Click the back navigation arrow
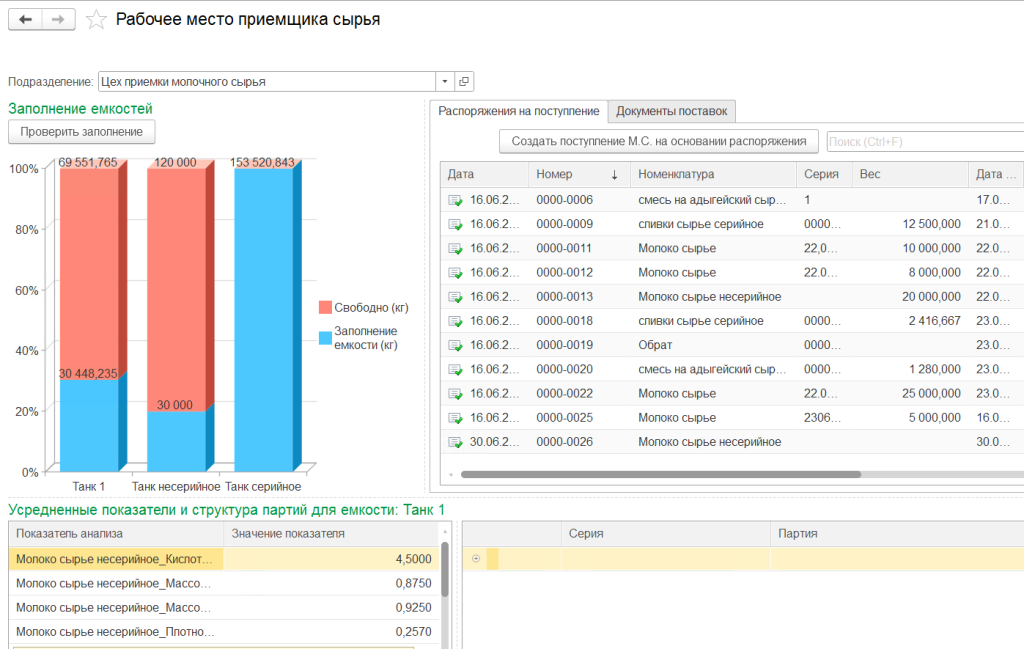 (x=25, y=20)
